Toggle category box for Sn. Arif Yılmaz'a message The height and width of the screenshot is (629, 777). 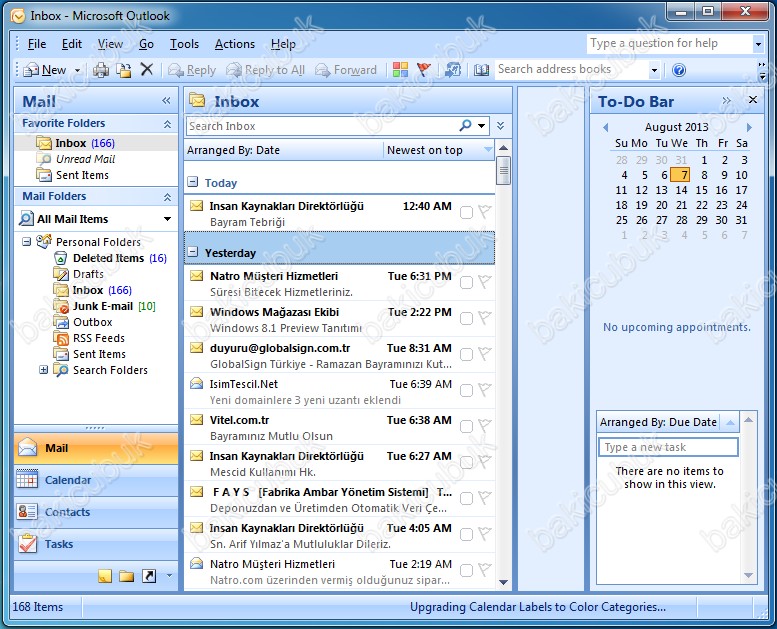[x=466, y=534]
